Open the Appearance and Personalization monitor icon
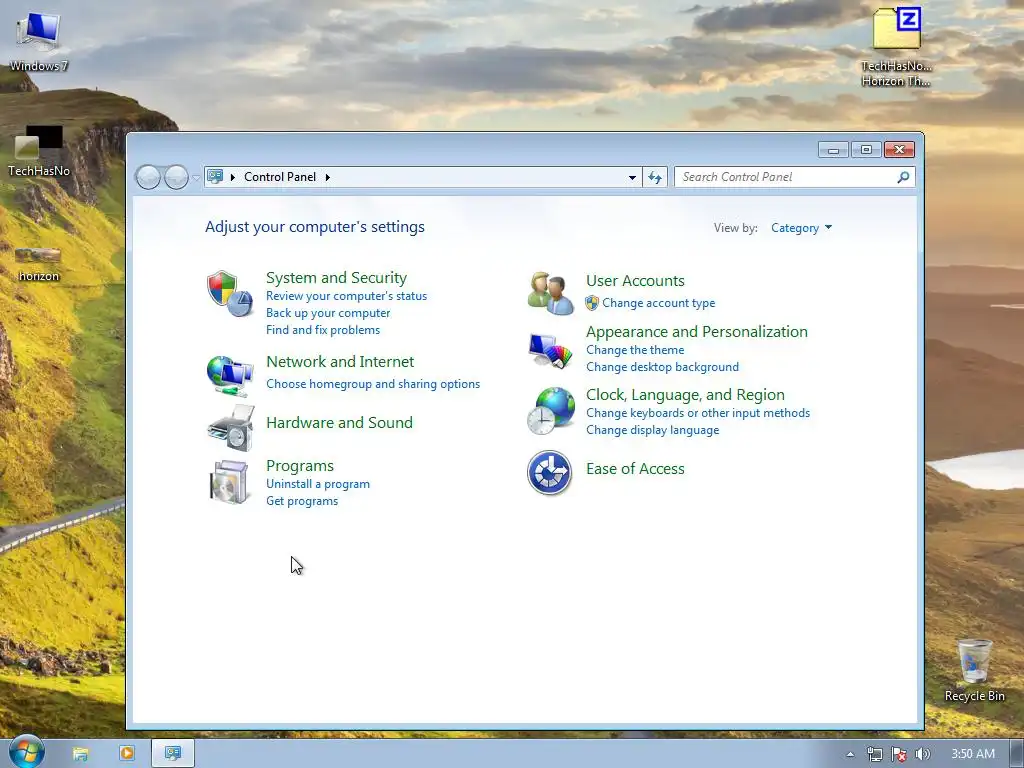 551,350
